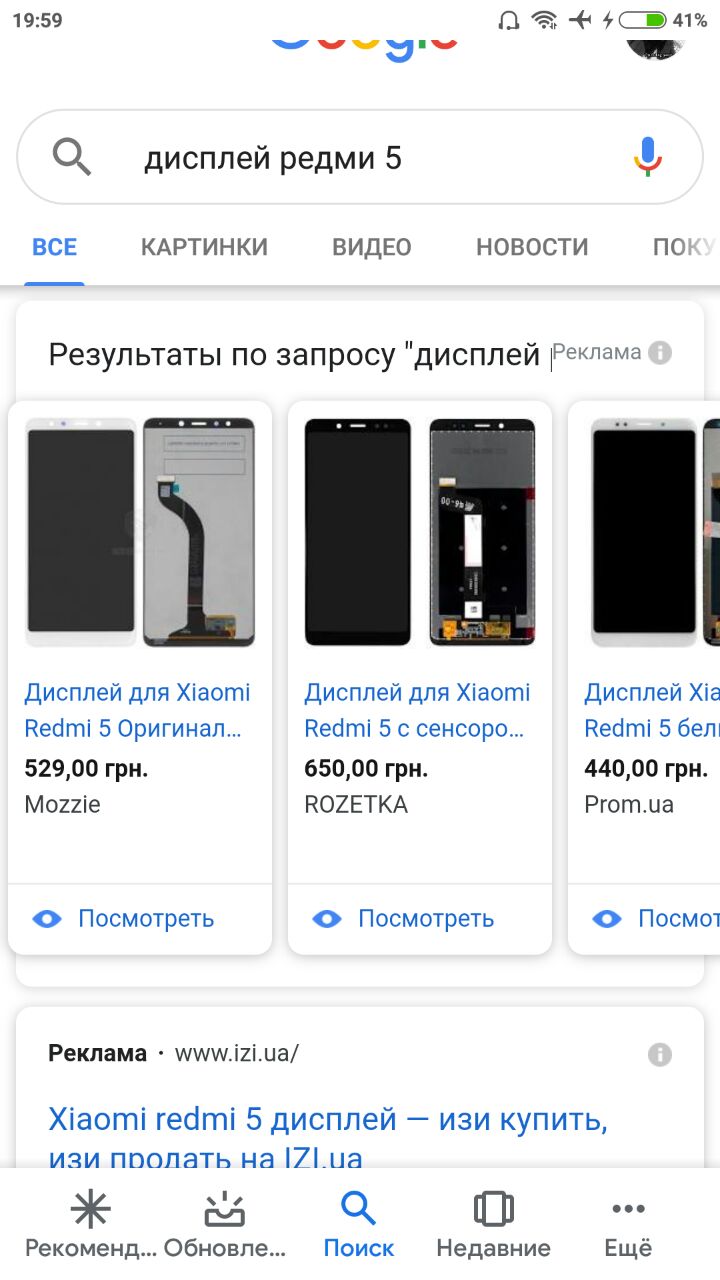This screenshot has height=1280, width=720.
Task: Open Недавние icon in bottom bar
Action: pyautogui.click(x=493, y=1210)
